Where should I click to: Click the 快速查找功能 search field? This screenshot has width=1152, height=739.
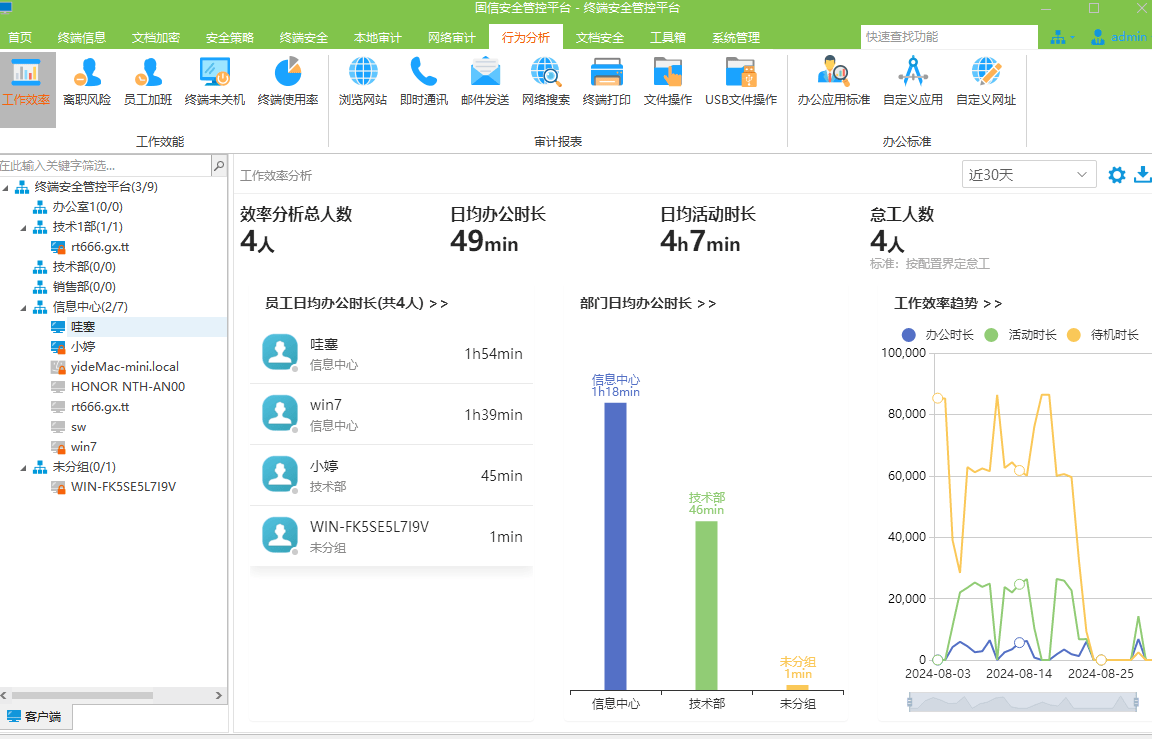(949, 37)
